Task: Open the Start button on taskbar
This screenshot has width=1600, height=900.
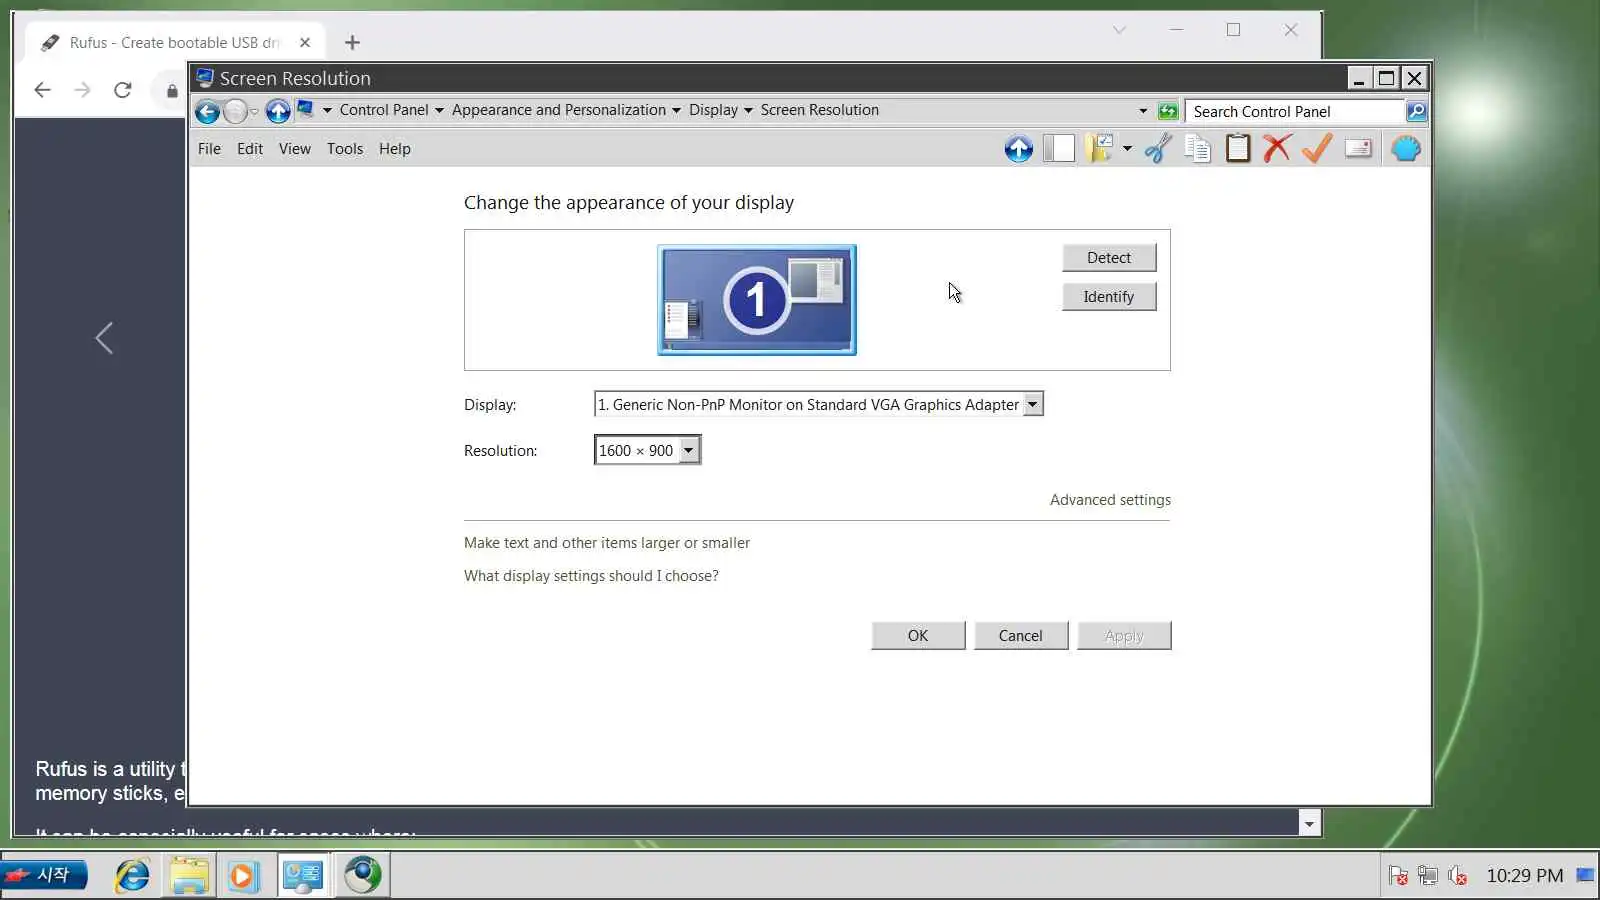Action: point(44,876)
